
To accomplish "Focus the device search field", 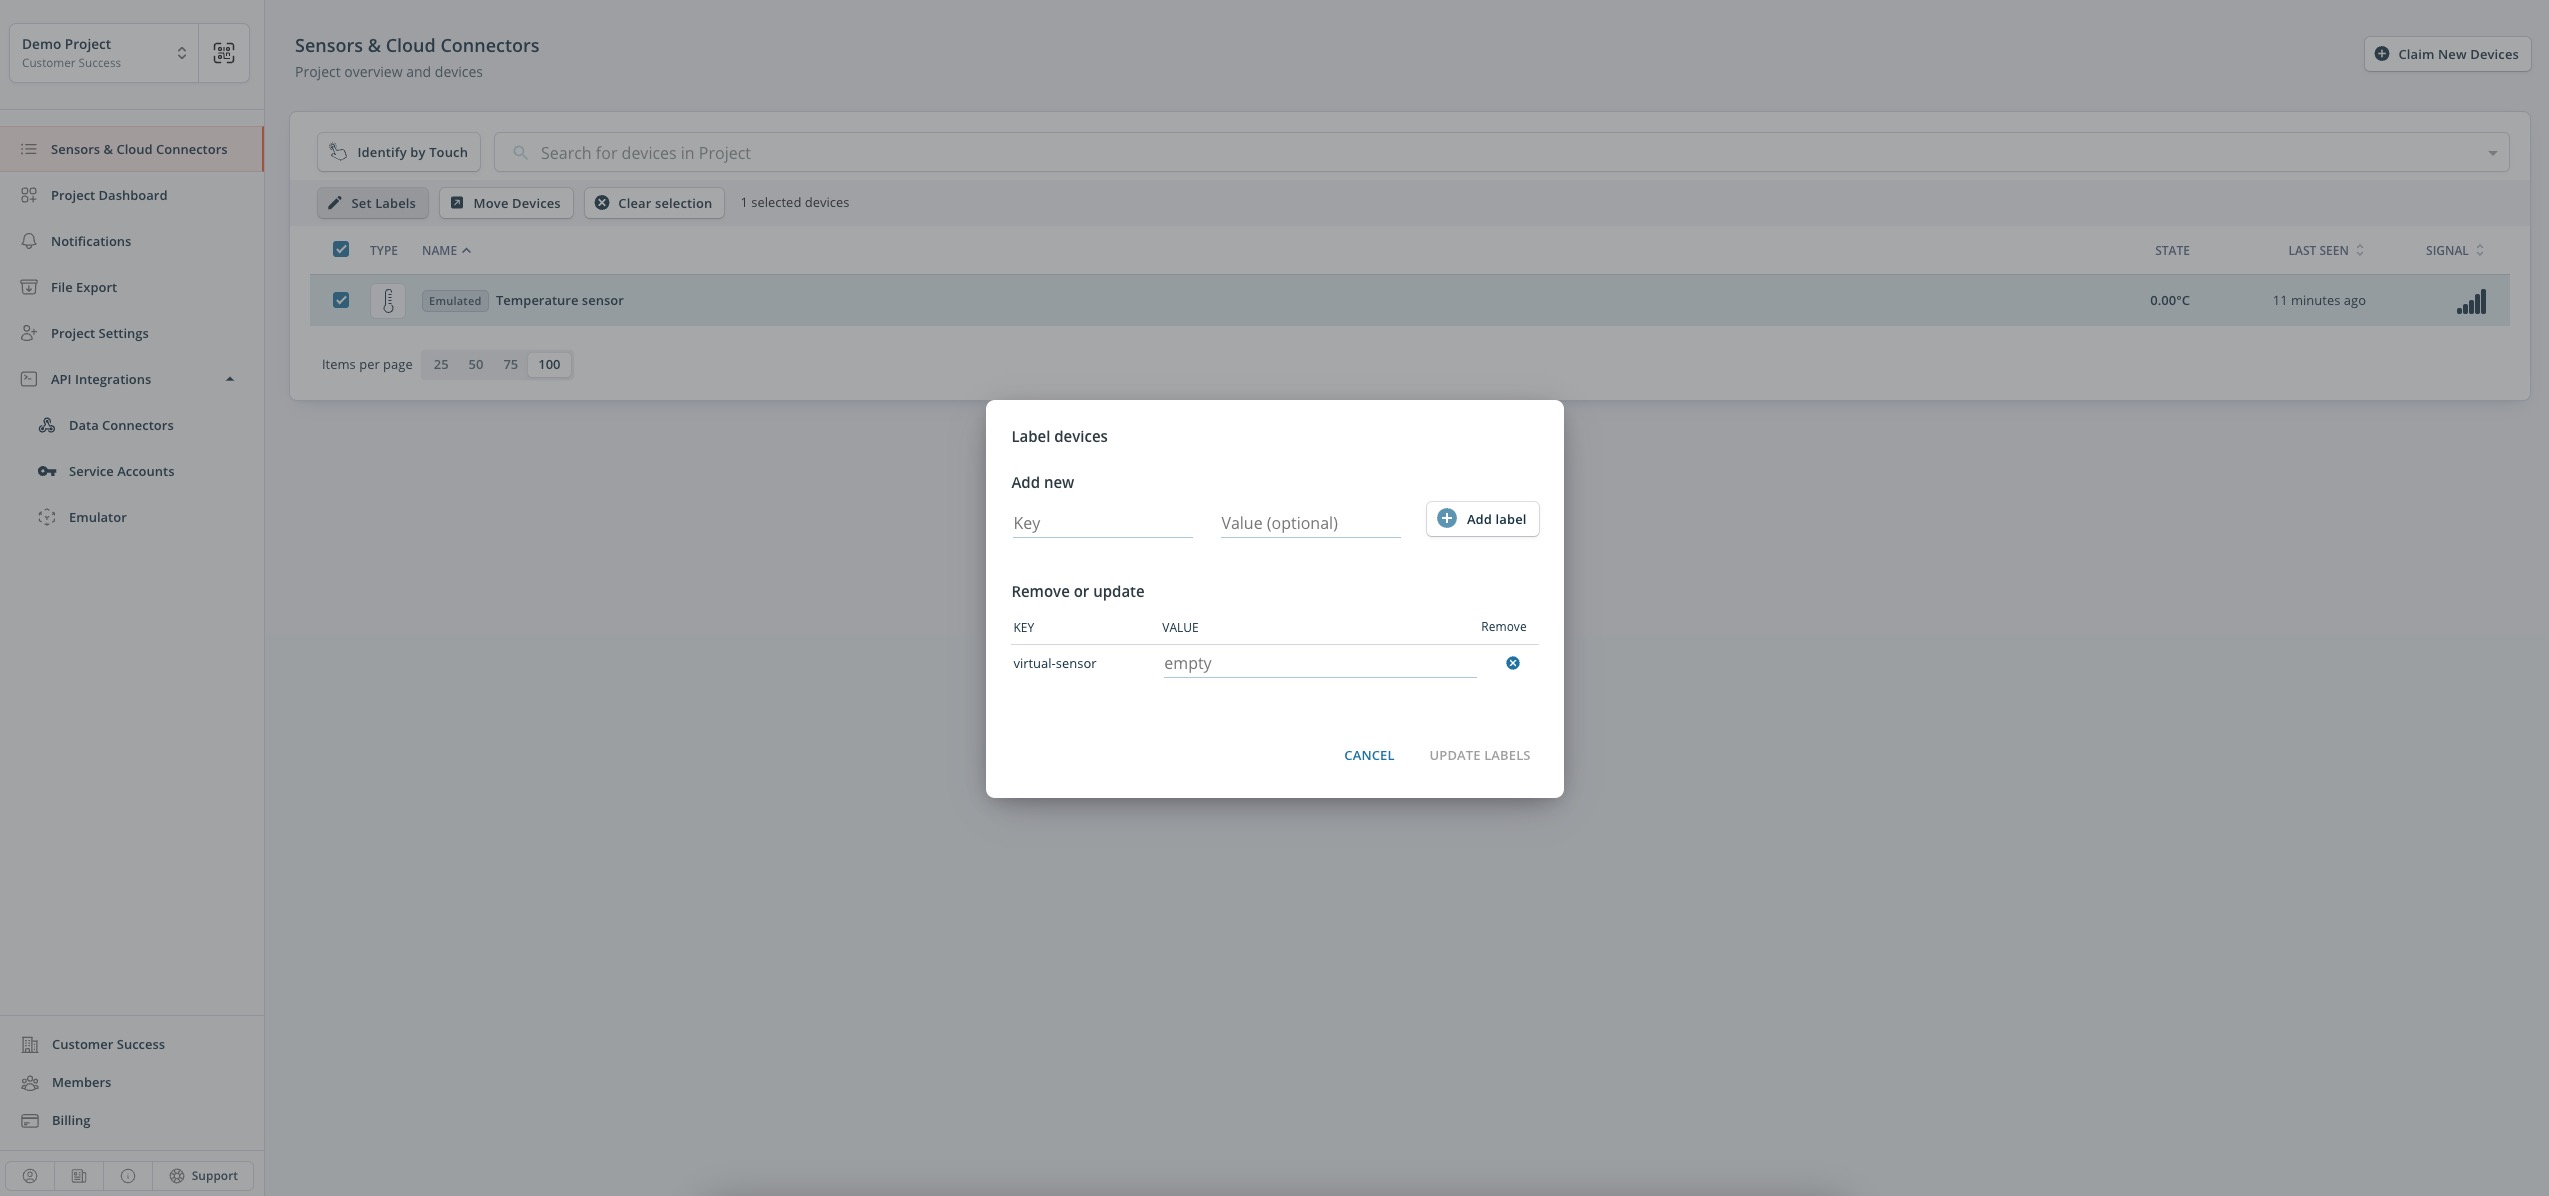I will pos(1500,152).
